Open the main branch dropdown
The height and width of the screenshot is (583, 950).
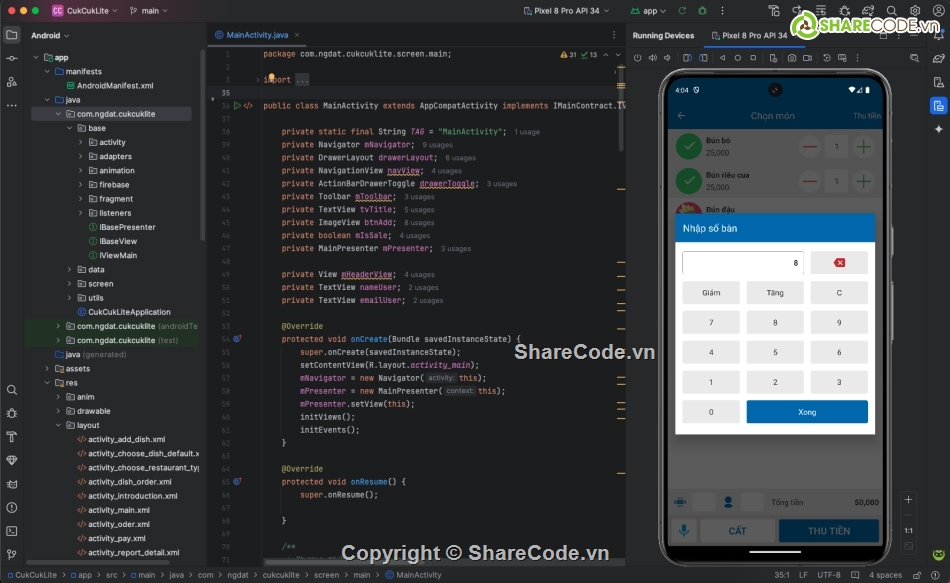coord(148,11)
